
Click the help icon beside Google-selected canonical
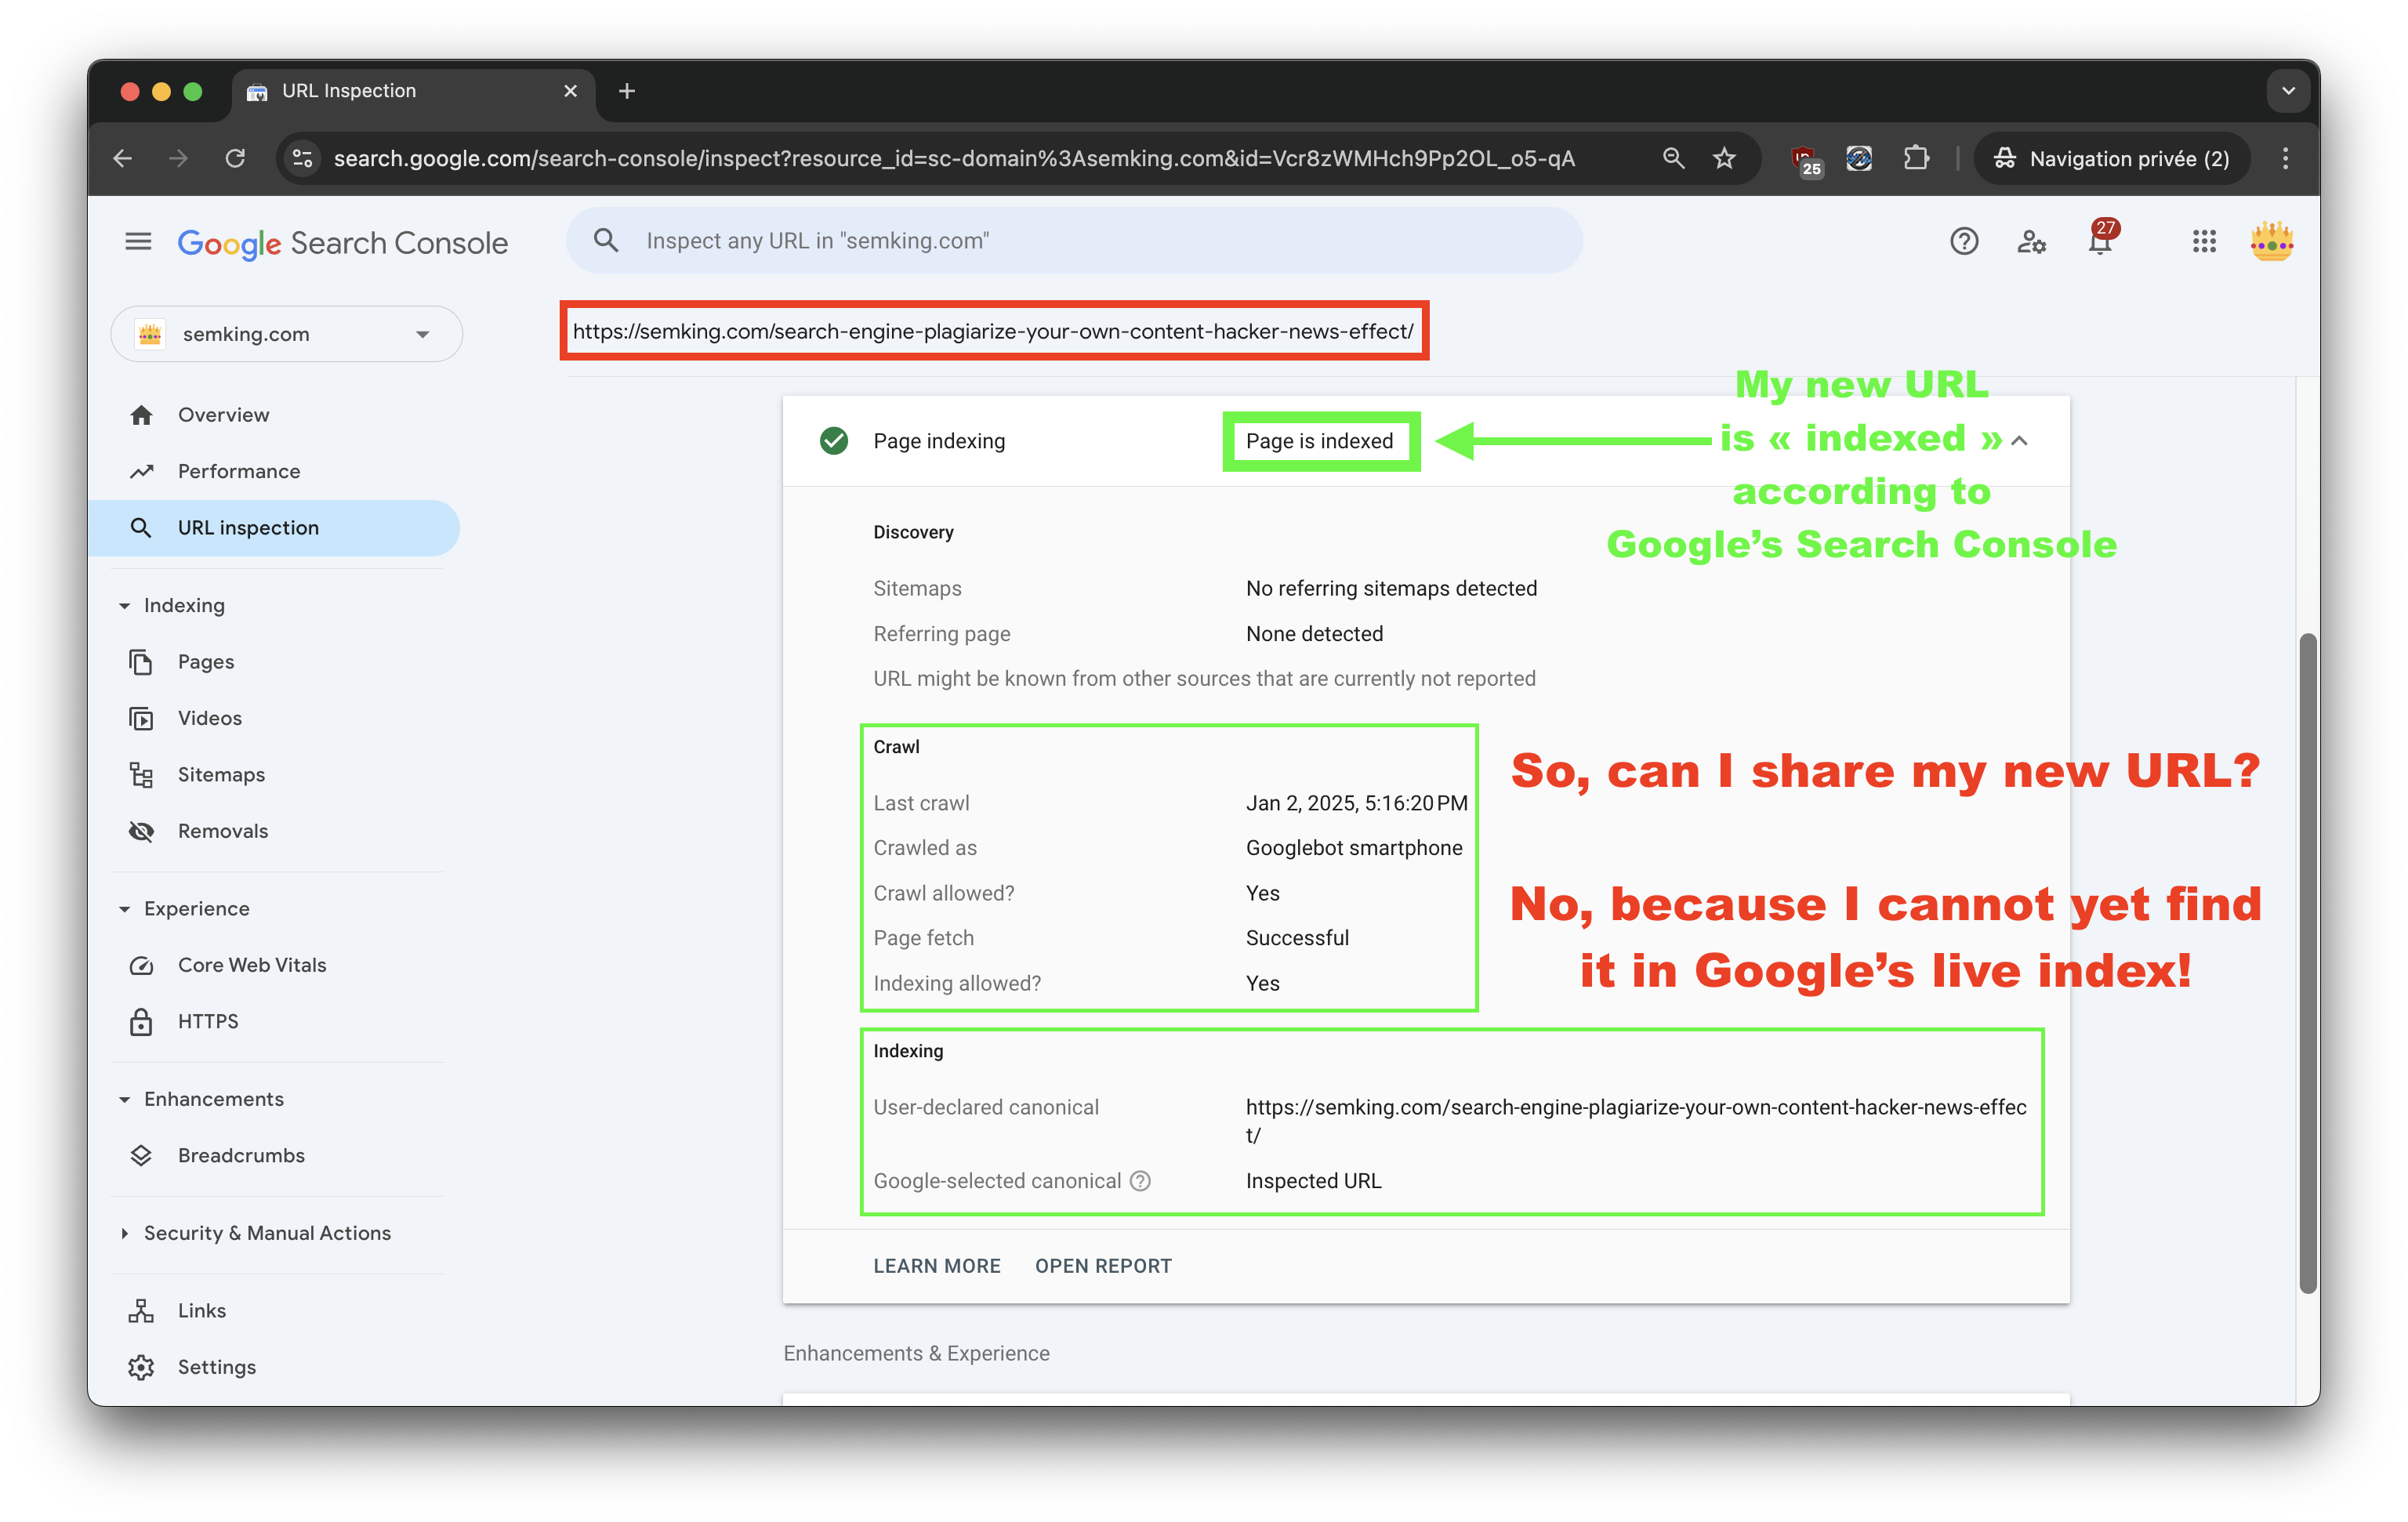click(1140, 1181)
